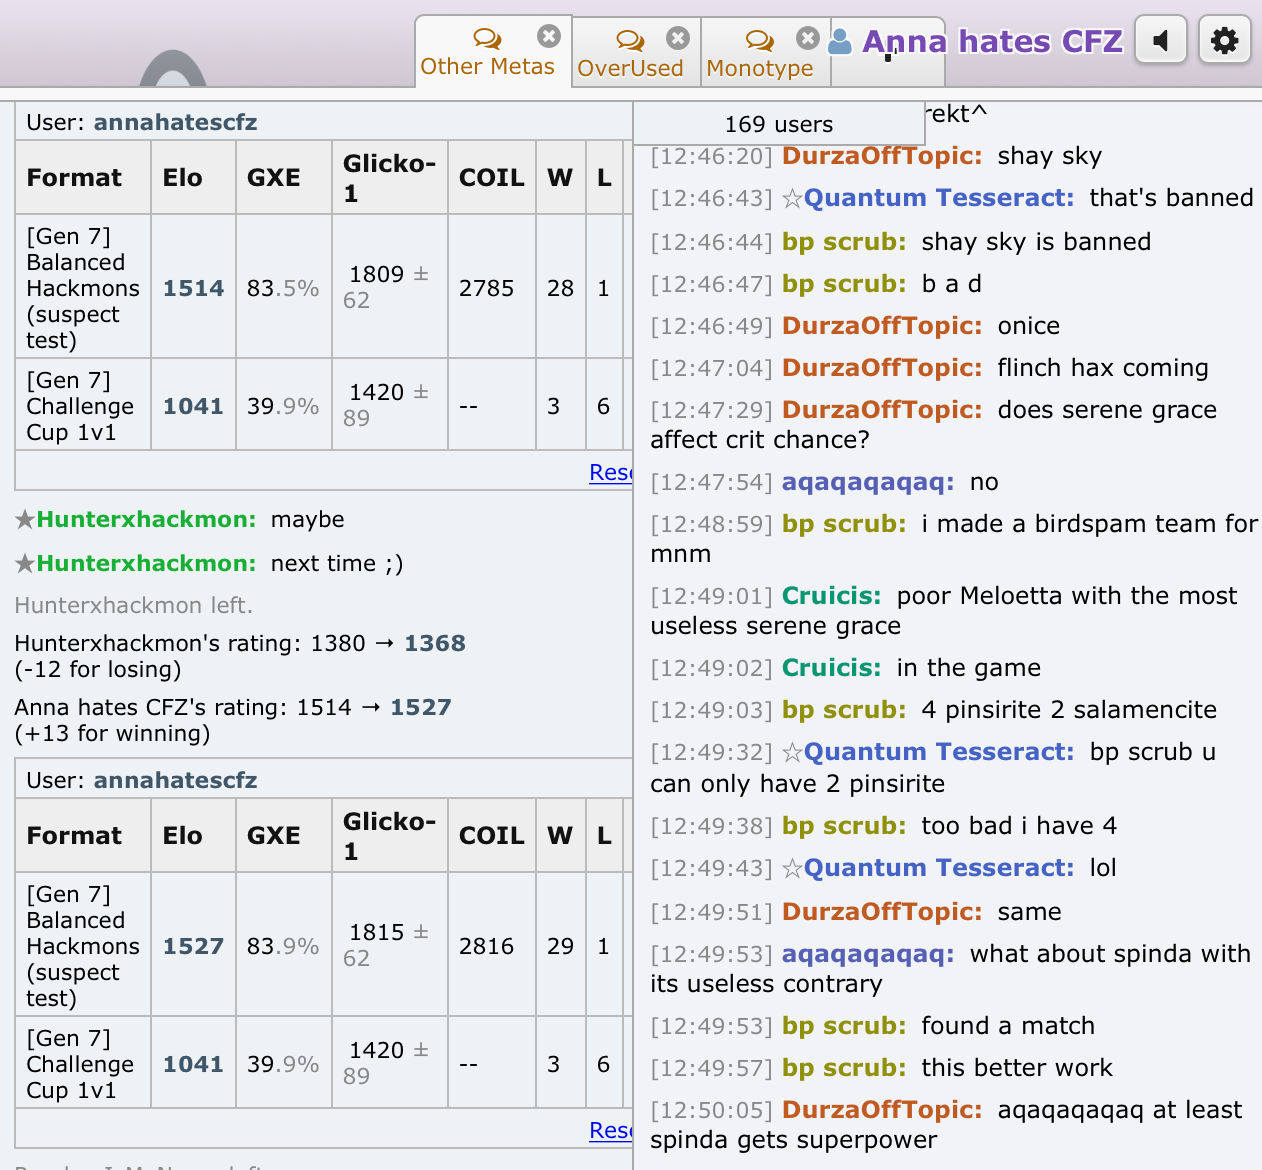1262x1170 pixels.
Task: Click Reset link under the first ratings table
Action: click(x=610, y=472)
